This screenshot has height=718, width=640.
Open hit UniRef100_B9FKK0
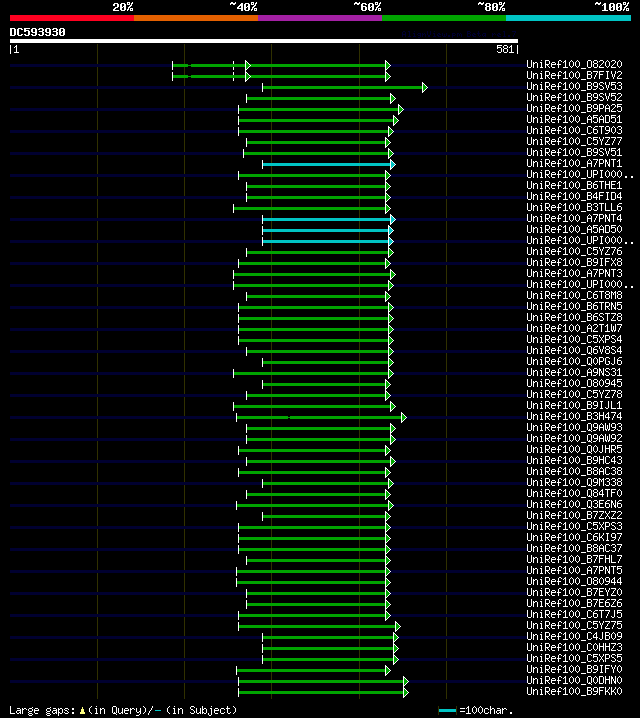pos(574,691)
